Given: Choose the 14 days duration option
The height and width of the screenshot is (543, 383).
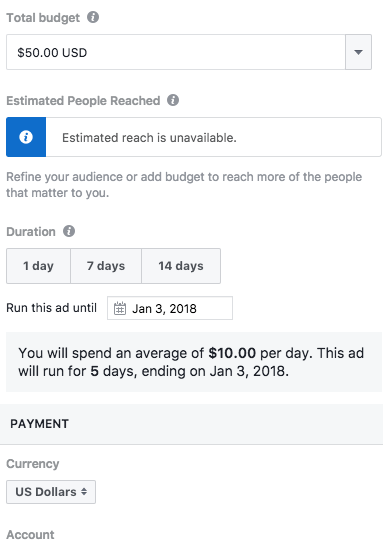Looking at the screenshot, I should click(x=181, y=266).
